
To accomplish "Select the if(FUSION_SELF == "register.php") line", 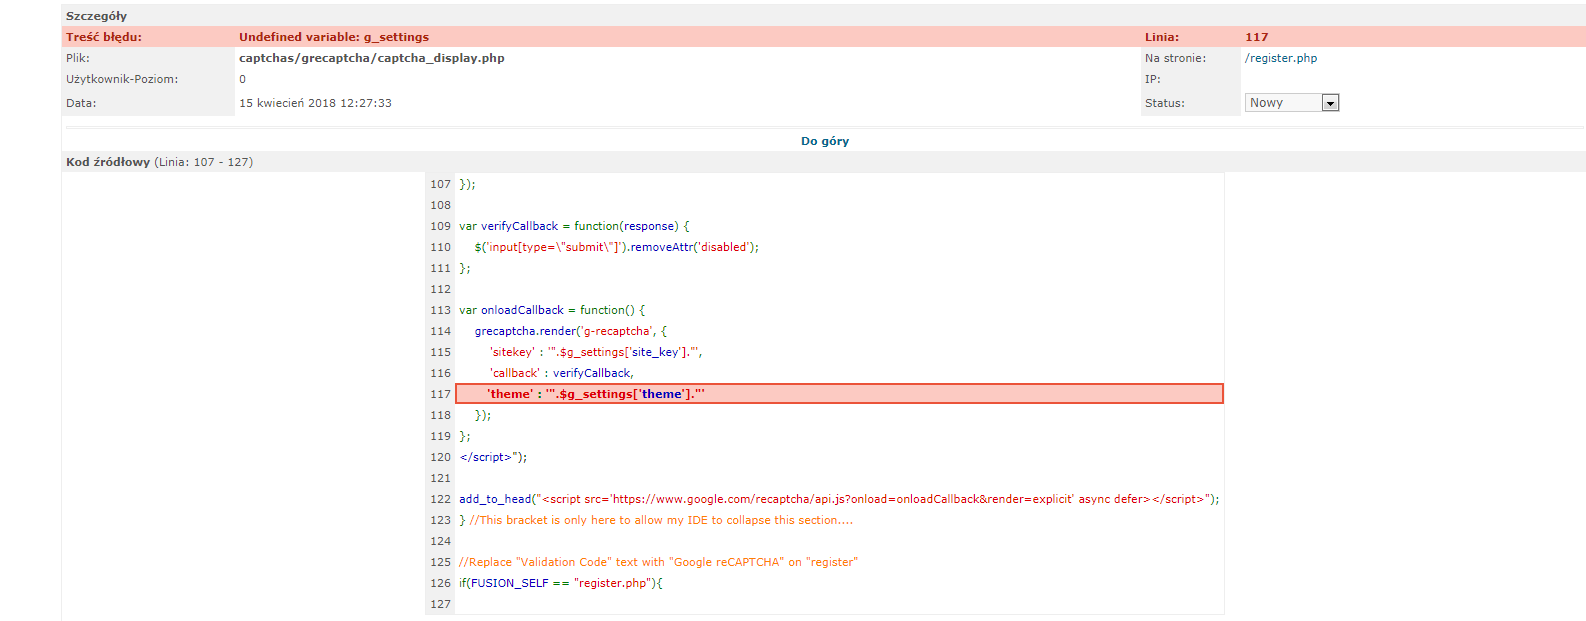I will coord(561,583).
